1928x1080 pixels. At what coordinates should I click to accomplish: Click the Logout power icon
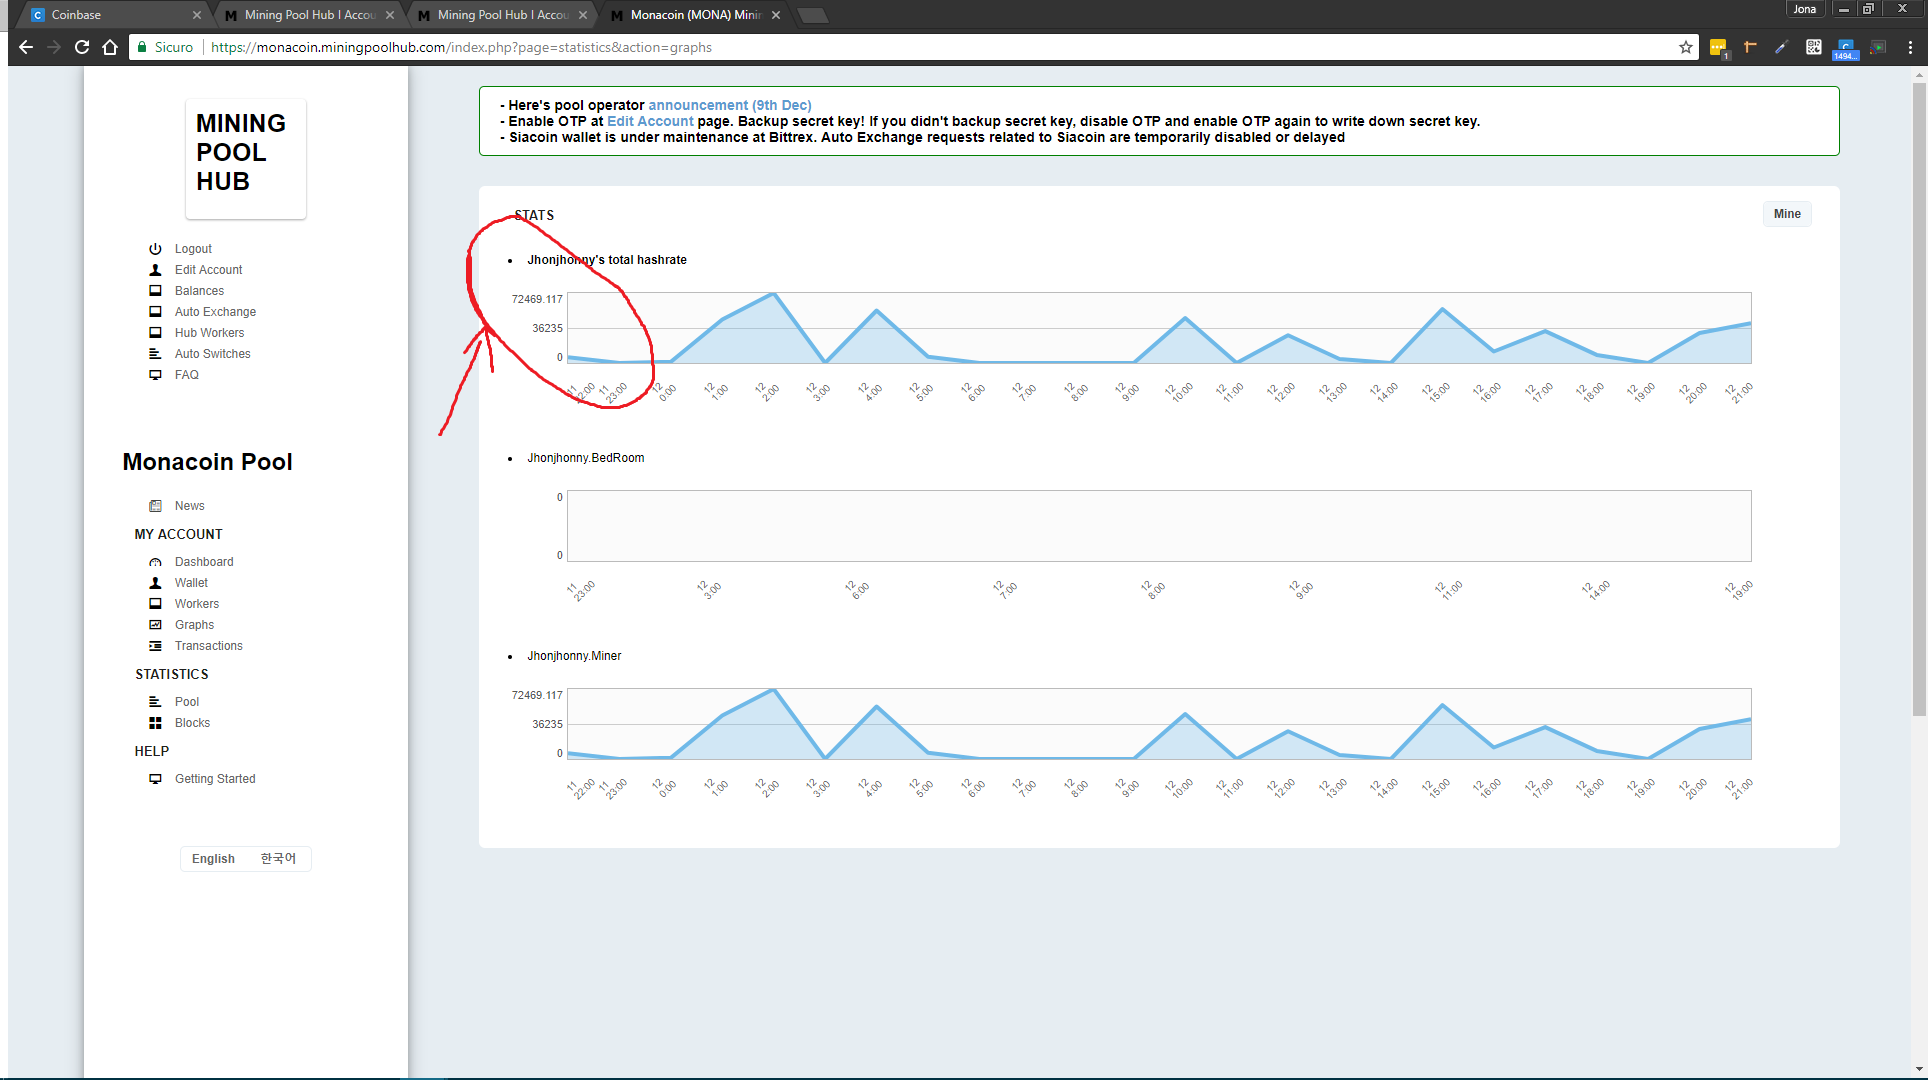[x=156, y=248]
